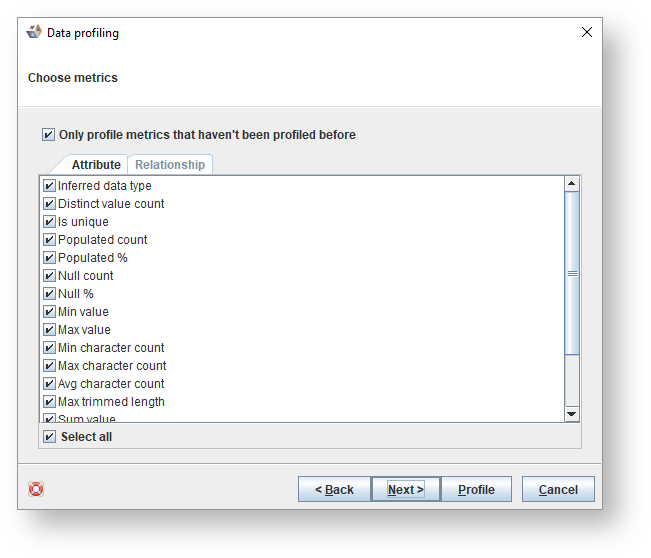This screenshot has height=558, width=651.
Task: Cancel the data profiling dialog
Action: (x=558, y=489)
